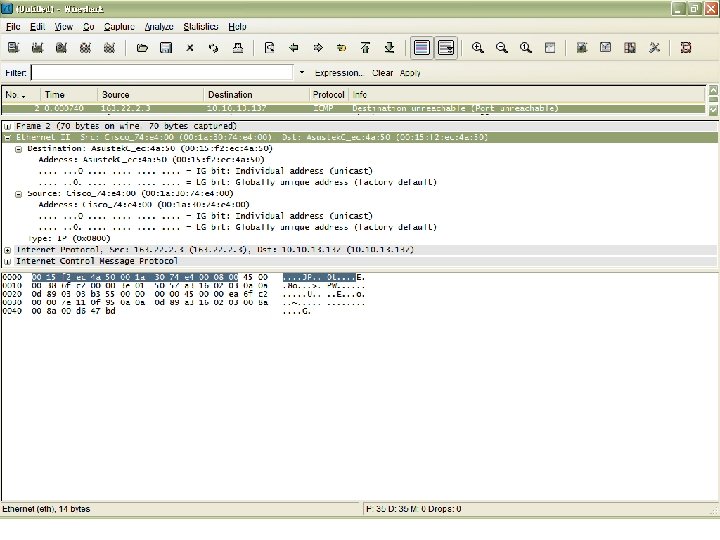Stop the running capture icon

click(x=85, y=48)
